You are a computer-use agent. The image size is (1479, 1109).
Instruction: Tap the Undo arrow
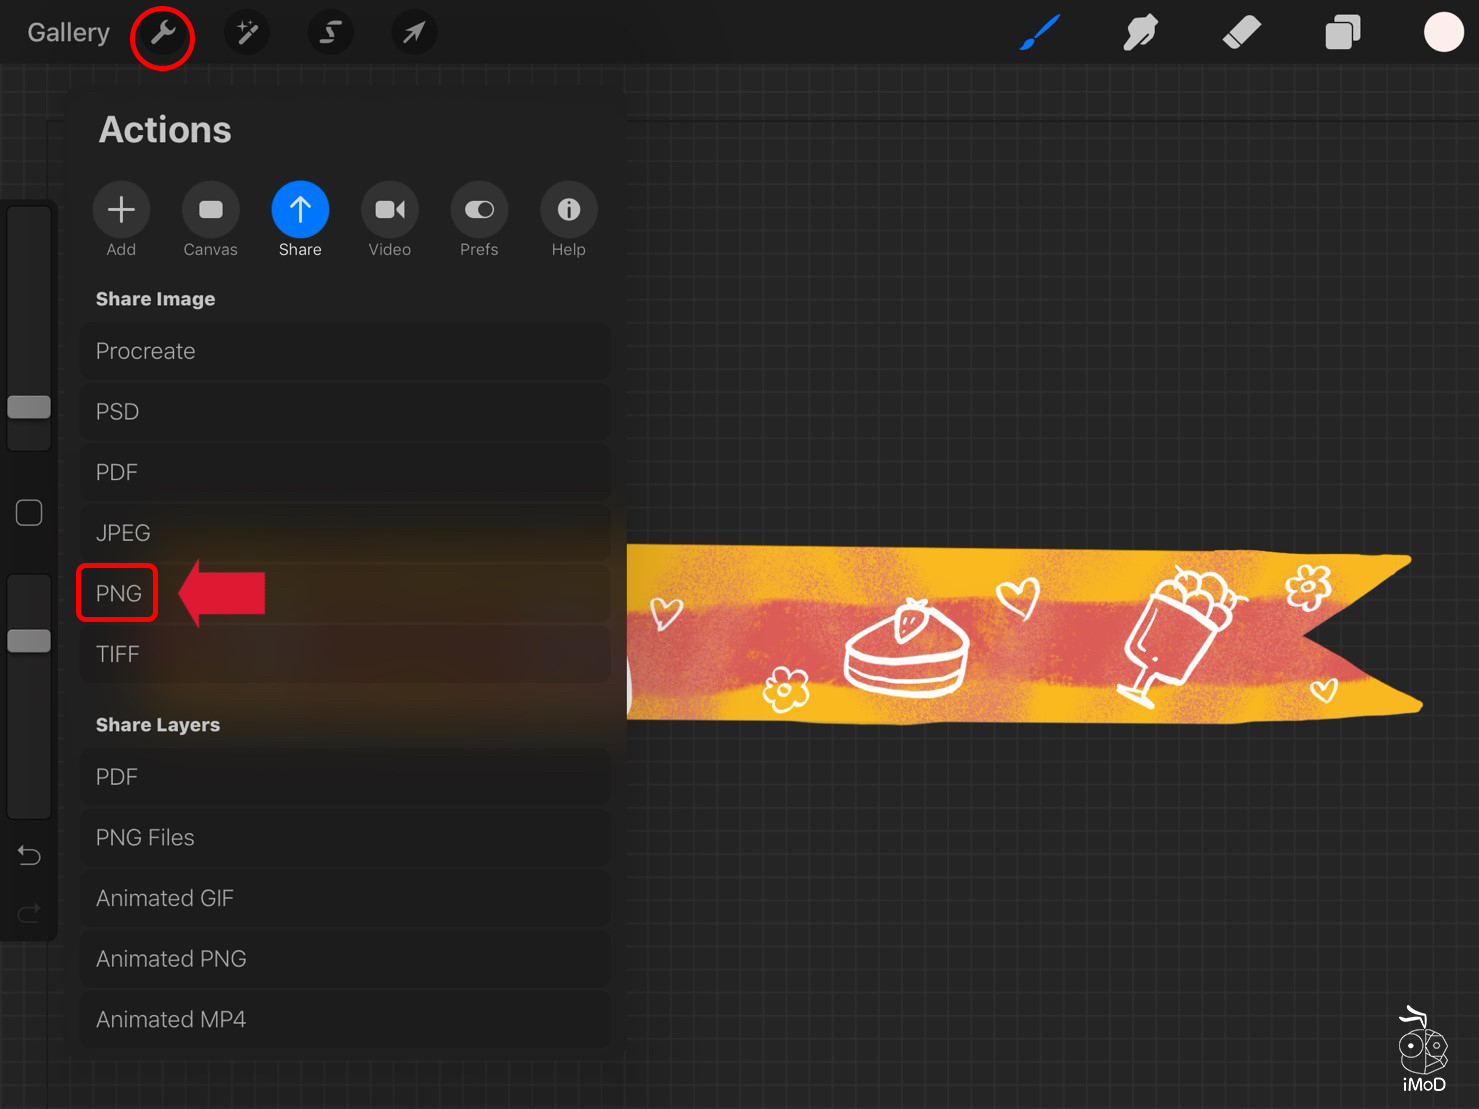pyautogui.click(x=28, y=855)
